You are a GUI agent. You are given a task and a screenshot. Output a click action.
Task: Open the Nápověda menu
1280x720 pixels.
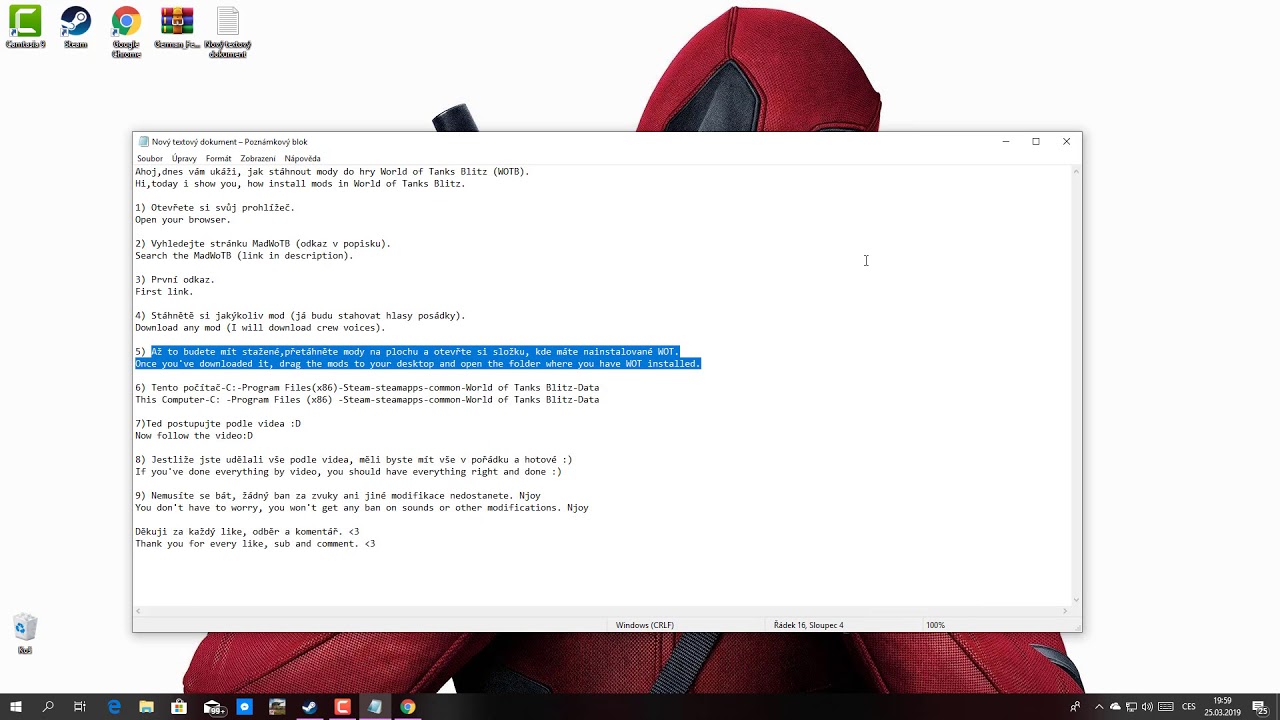(x=302, y=158)
